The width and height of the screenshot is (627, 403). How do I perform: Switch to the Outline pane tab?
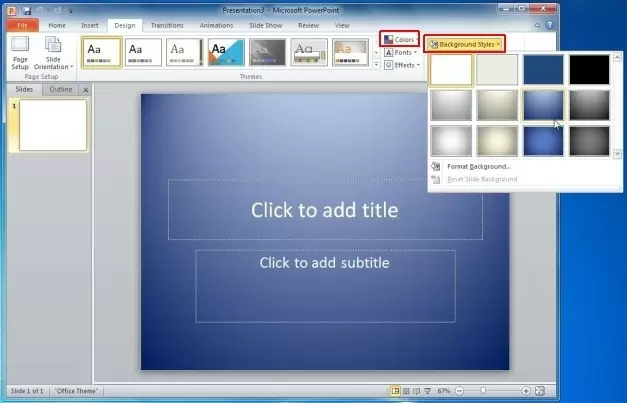pos(60,90)
